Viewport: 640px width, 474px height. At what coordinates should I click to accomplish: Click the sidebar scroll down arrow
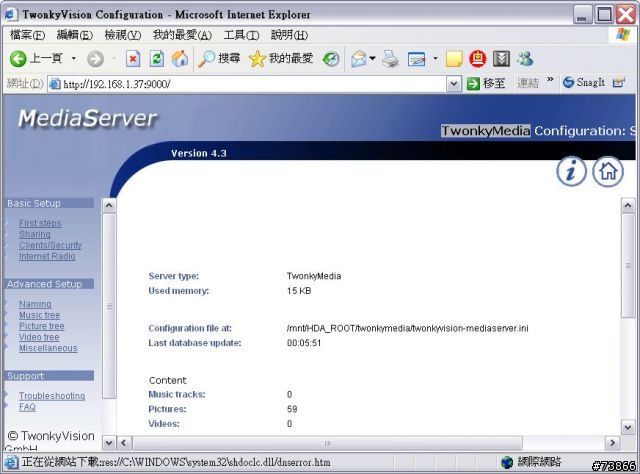[x=109, y=443]
